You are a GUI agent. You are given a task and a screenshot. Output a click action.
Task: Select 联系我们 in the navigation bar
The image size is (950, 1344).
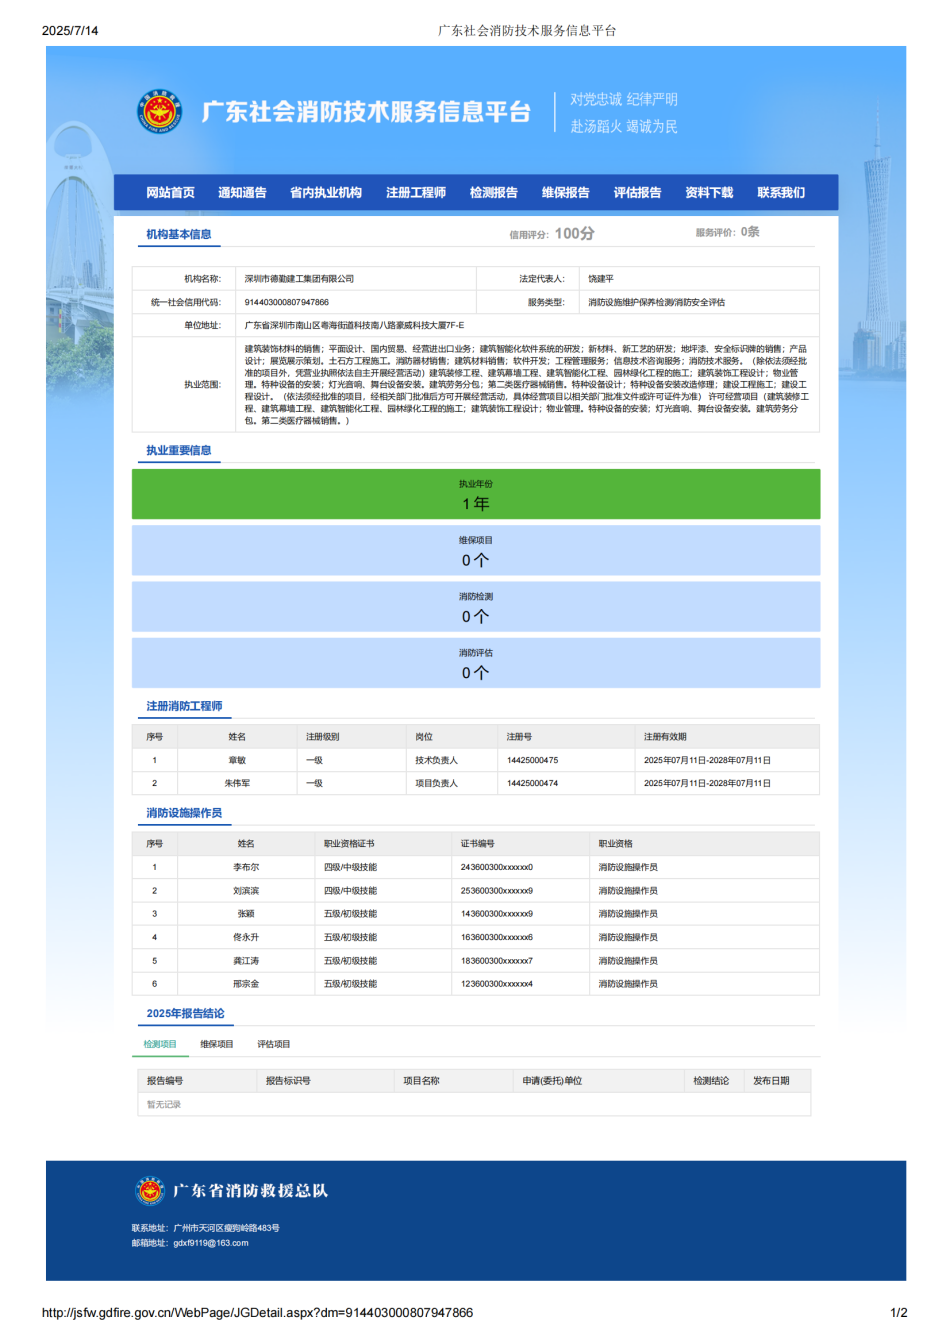click(781, 193)
